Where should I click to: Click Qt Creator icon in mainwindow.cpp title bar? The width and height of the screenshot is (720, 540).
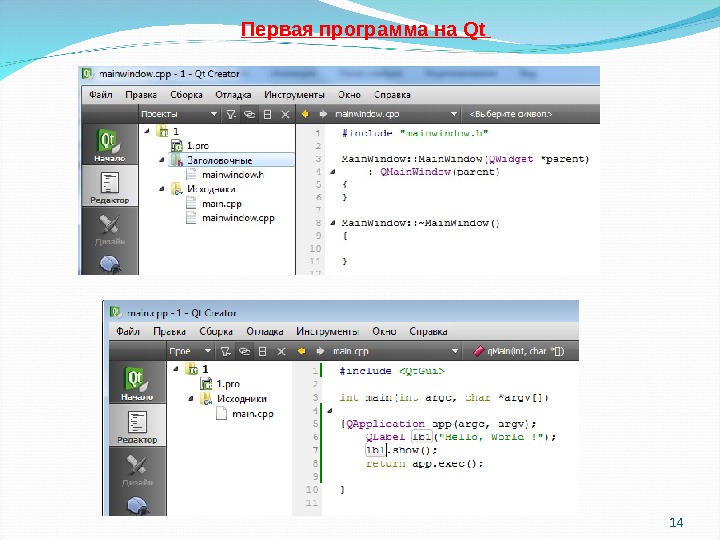point(87,73)
